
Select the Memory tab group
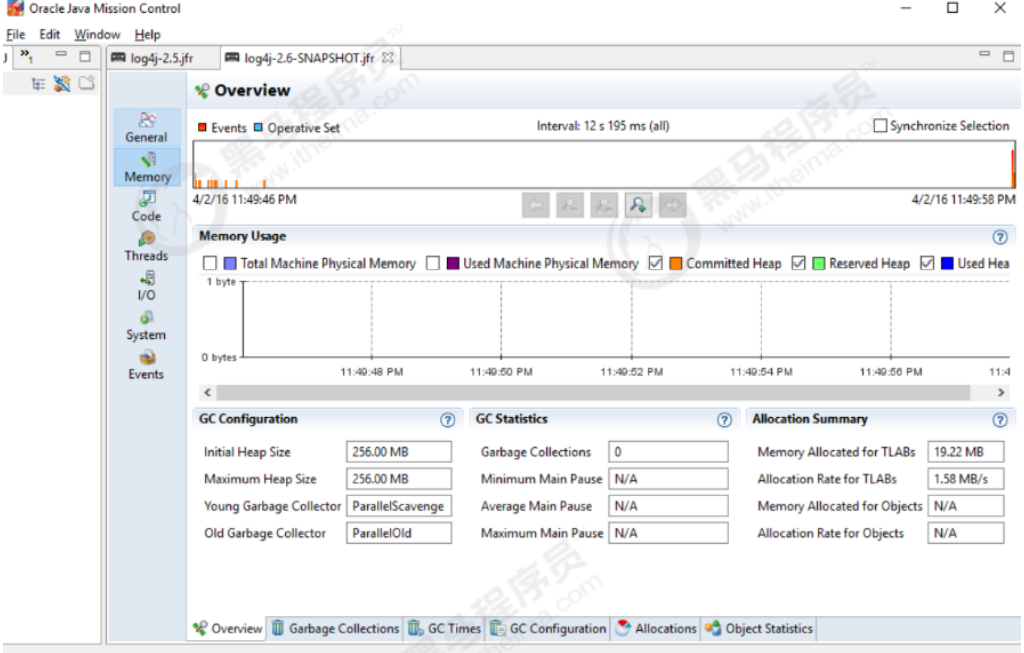coord(146,168)
